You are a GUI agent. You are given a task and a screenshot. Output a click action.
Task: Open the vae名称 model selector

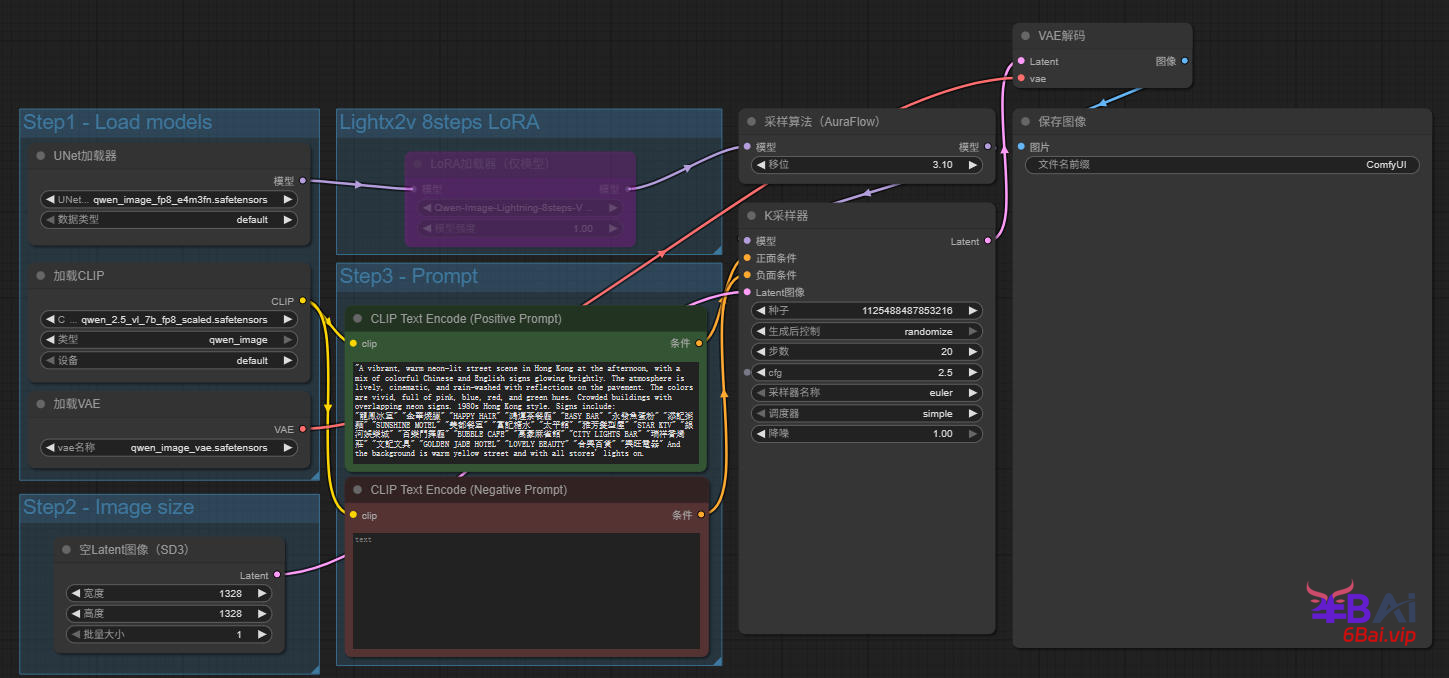(x=169, y=448)
